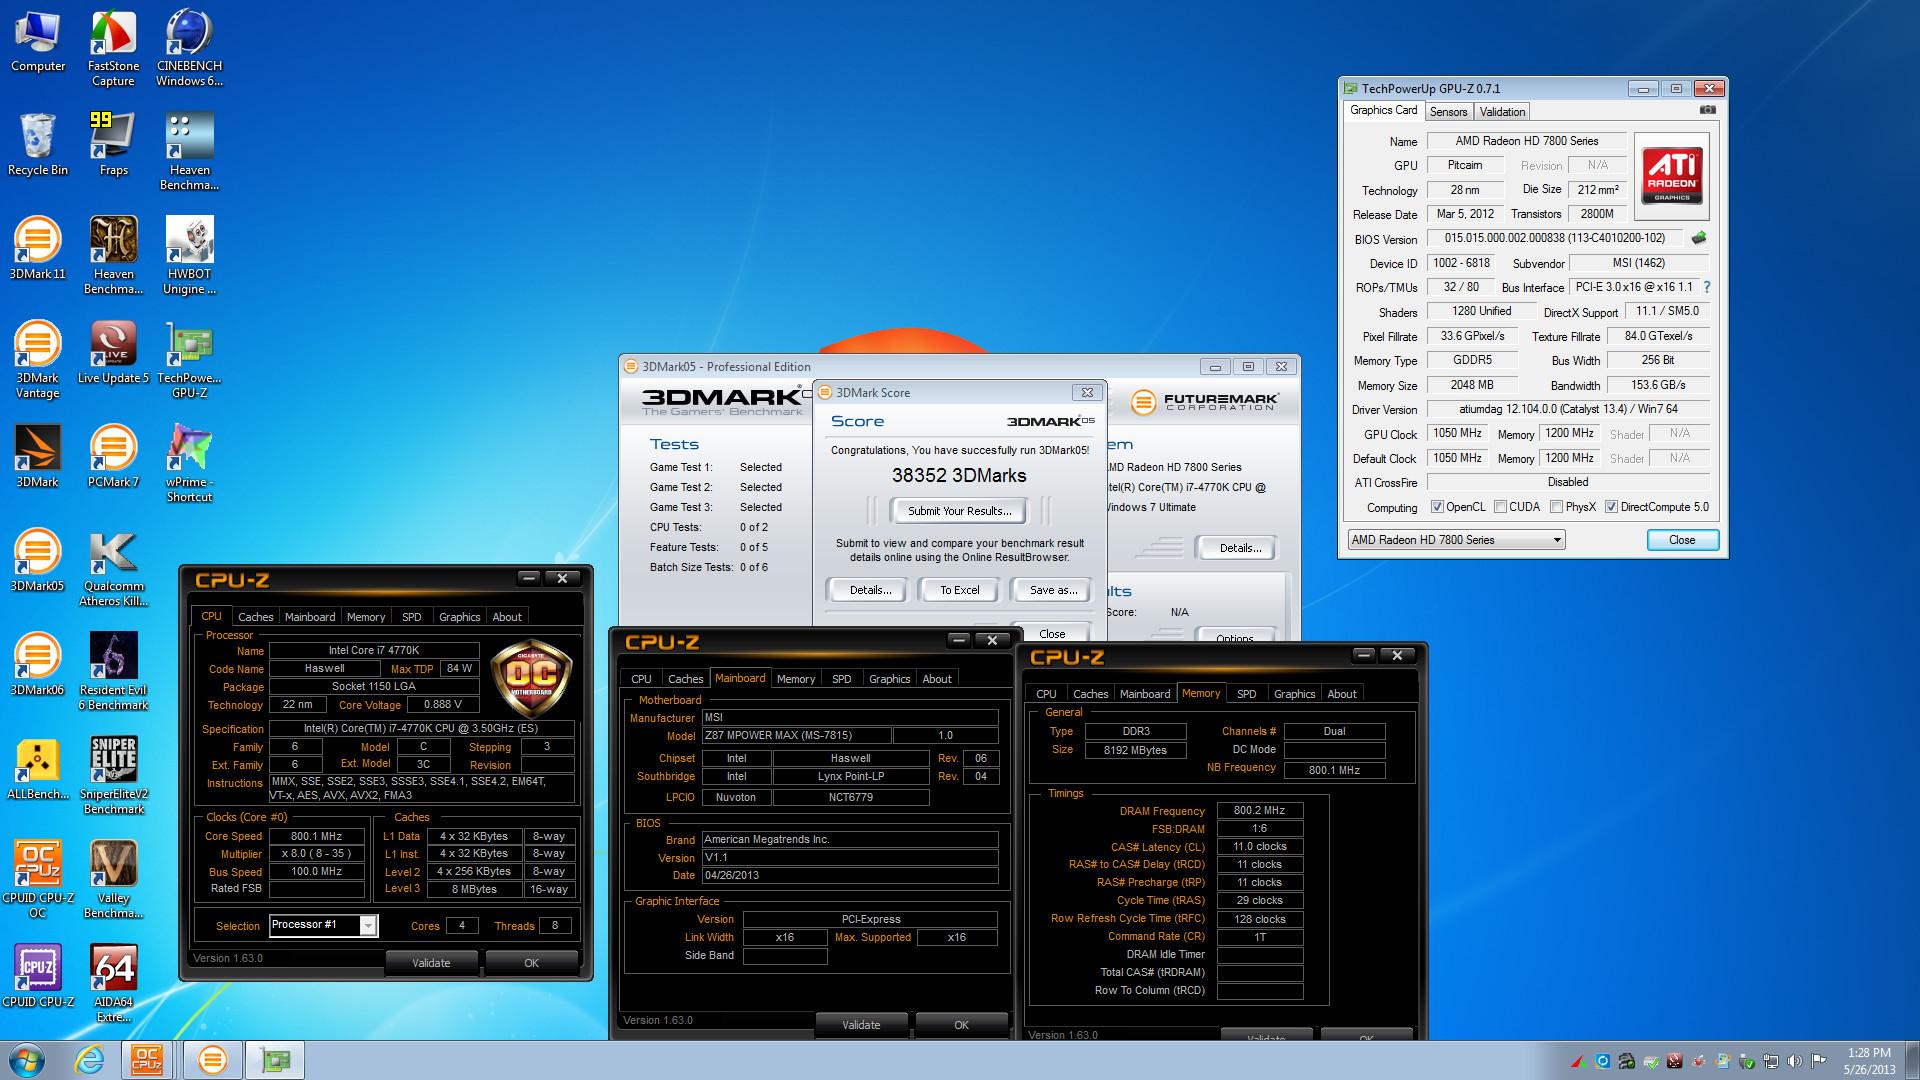Launch AIDA64 Extreme shortcut
This screenshot has width=1920, height=1080.
coord(113,984)
